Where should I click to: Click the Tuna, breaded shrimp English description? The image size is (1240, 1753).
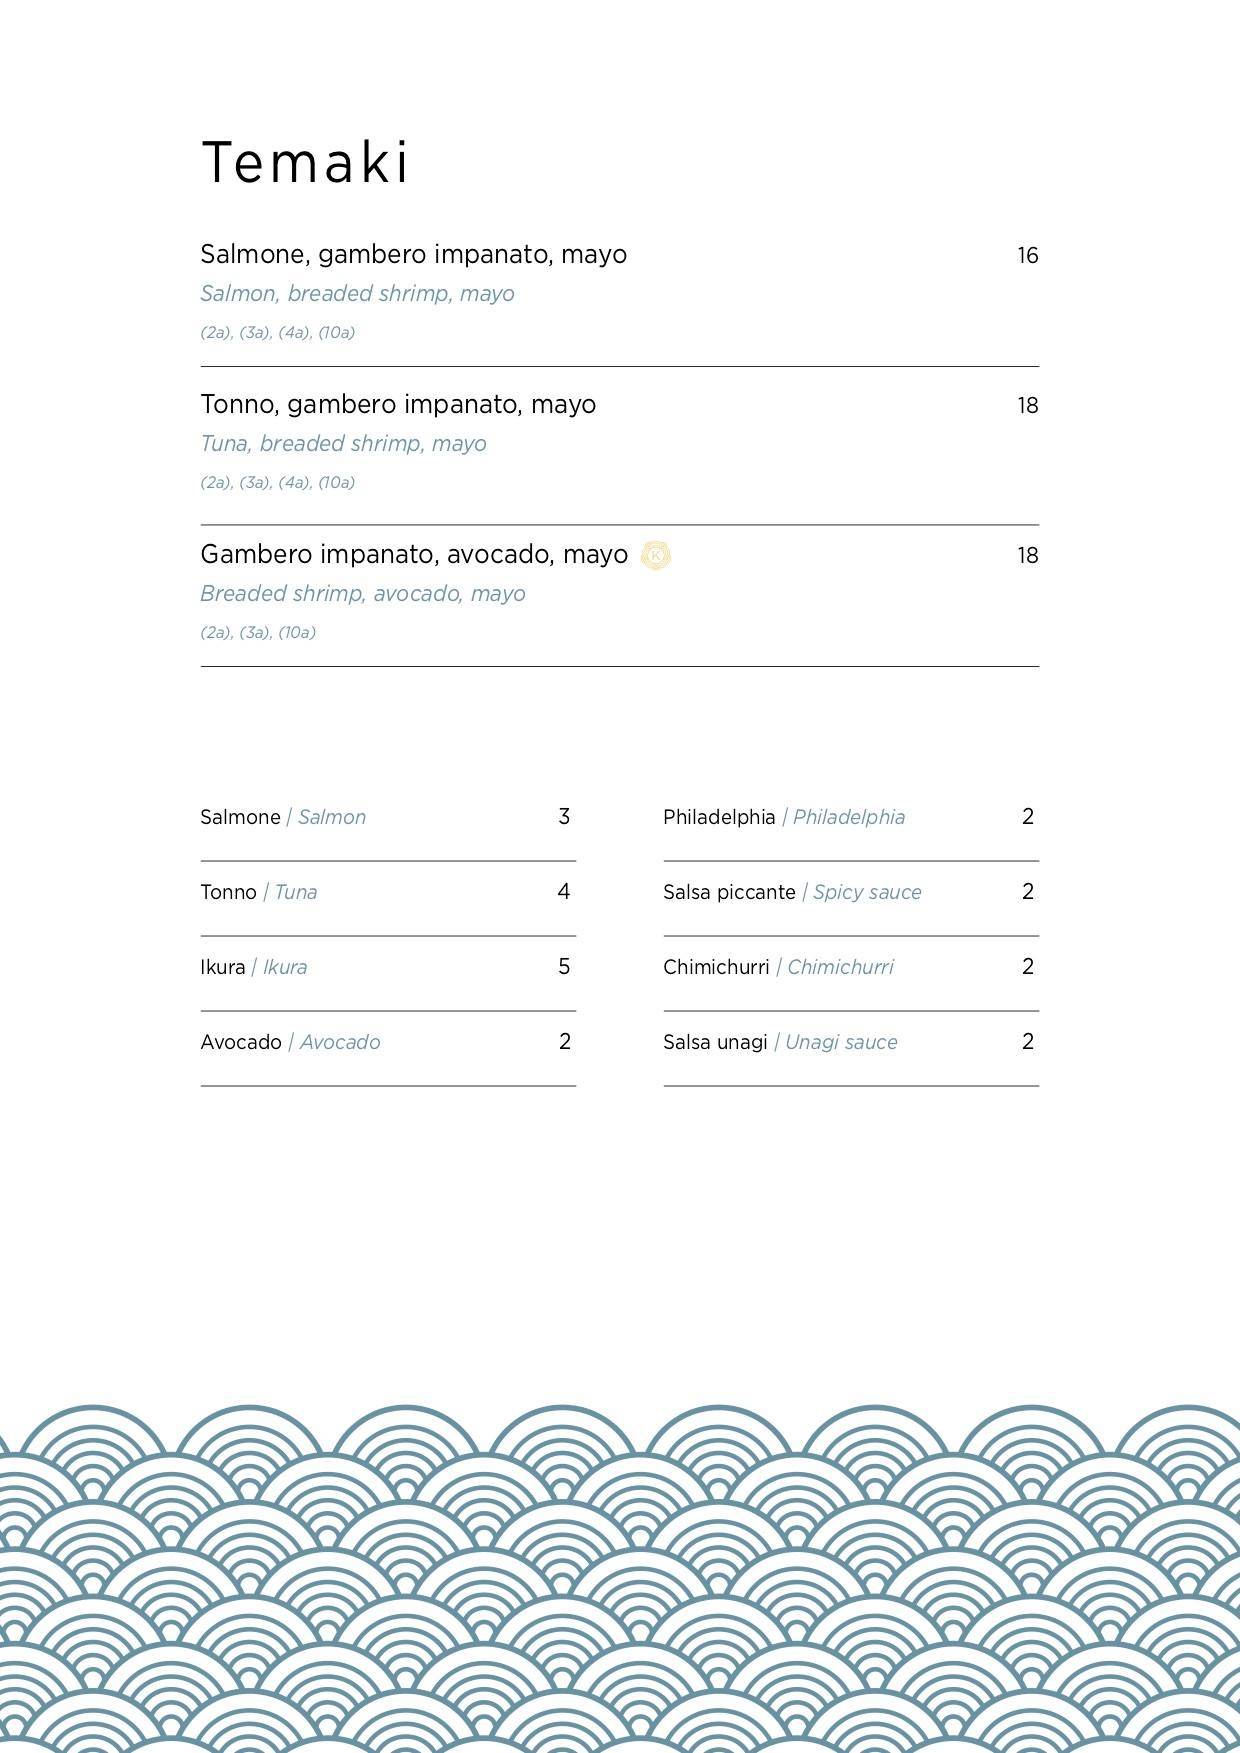tap(343, 444)
